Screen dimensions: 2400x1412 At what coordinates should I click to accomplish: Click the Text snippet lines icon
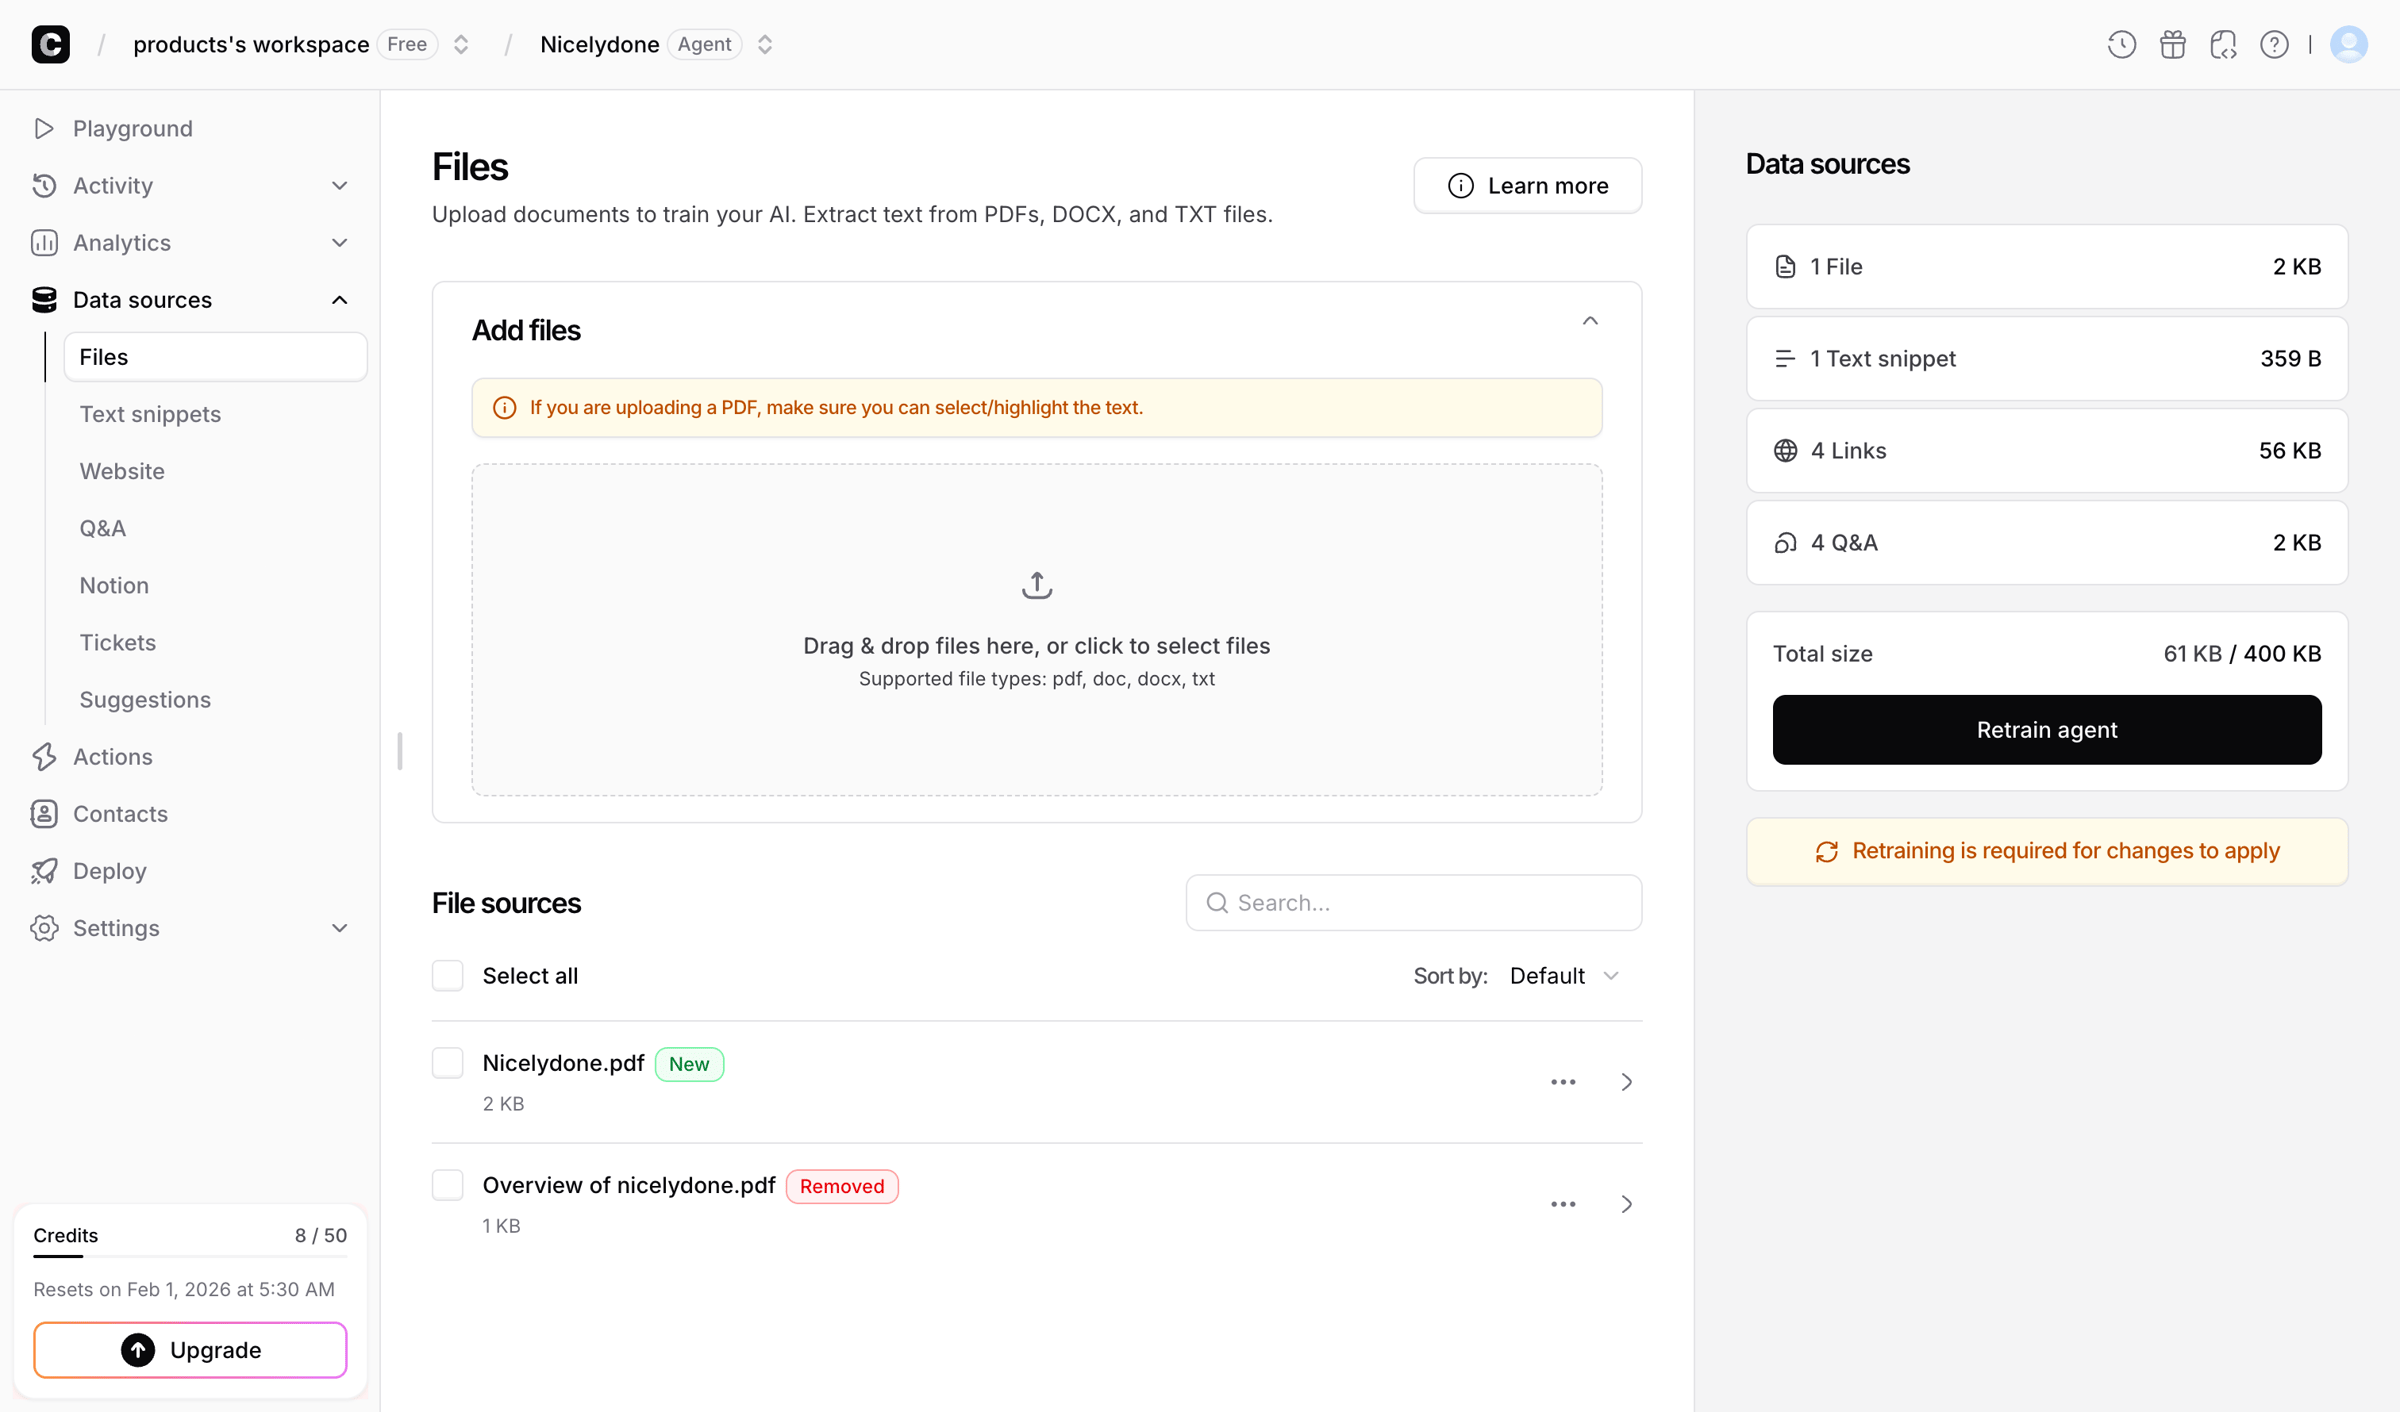click(1785, 358)
